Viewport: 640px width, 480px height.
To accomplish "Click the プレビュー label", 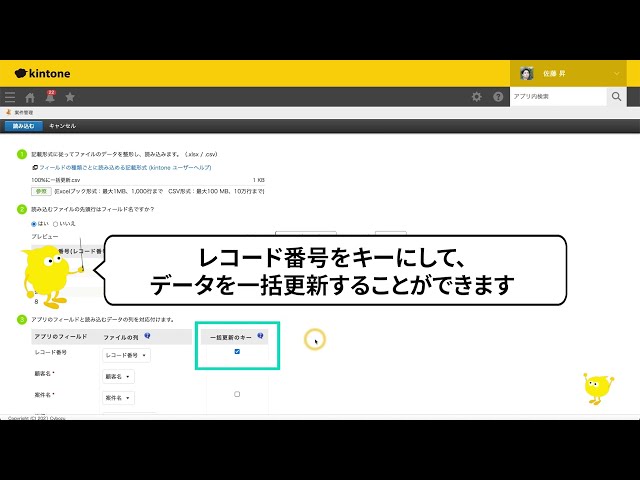I will pos(44,237).
